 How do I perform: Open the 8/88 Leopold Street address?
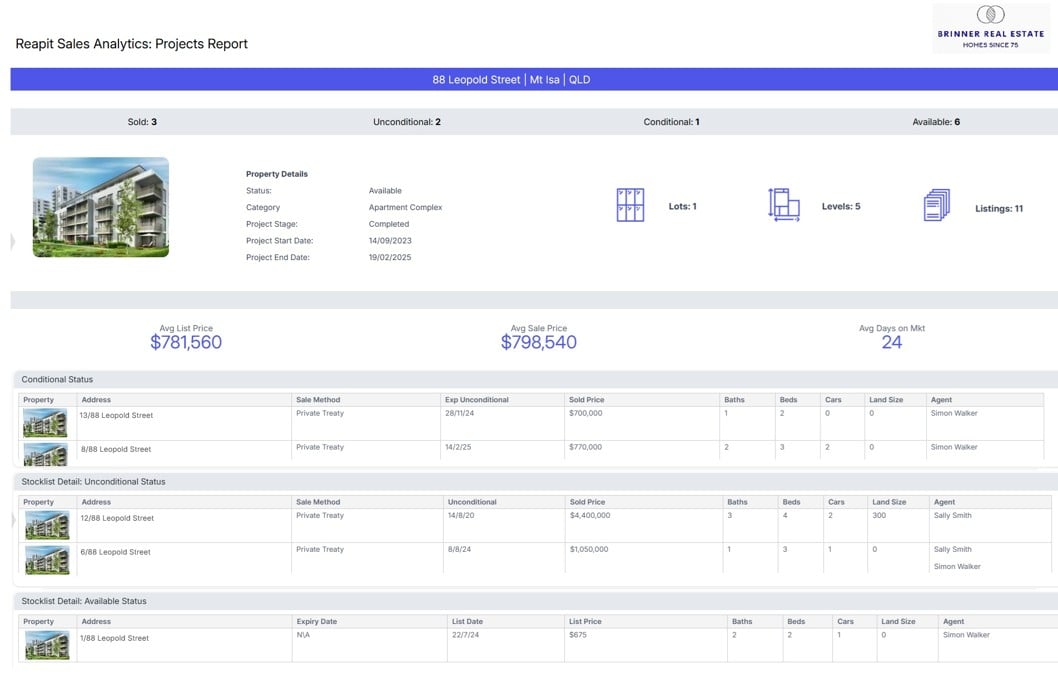coord(116,449)
